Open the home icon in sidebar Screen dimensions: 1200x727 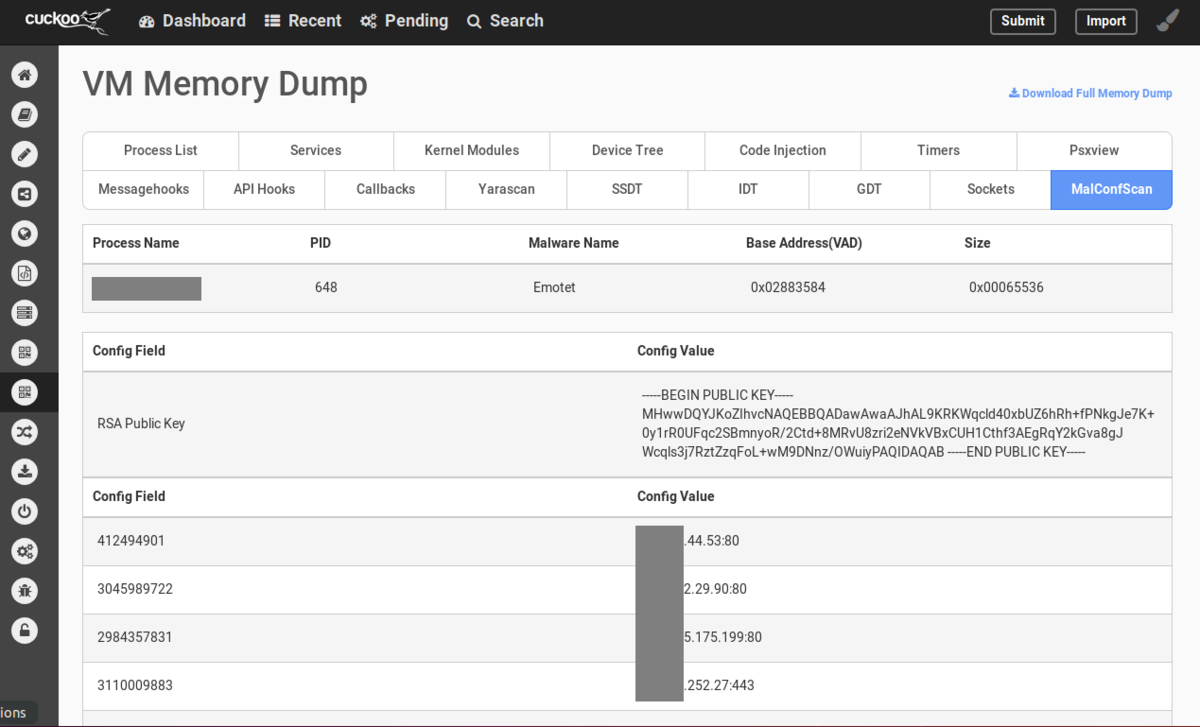click(x=25, y=75)
